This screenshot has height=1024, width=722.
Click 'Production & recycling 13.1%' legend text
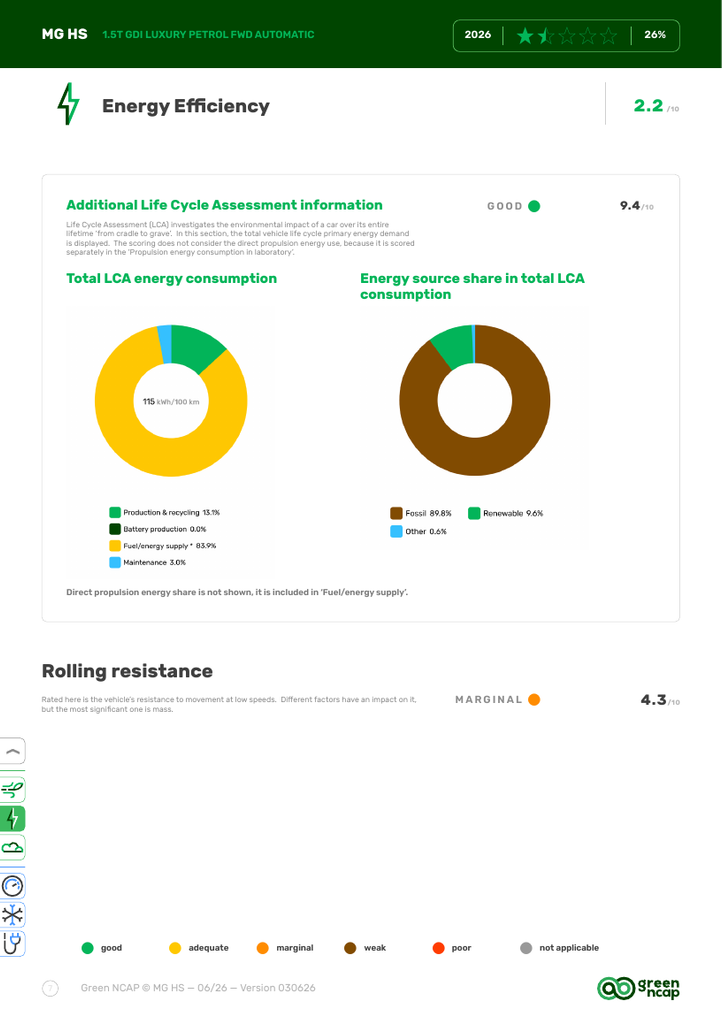(172, 513)
